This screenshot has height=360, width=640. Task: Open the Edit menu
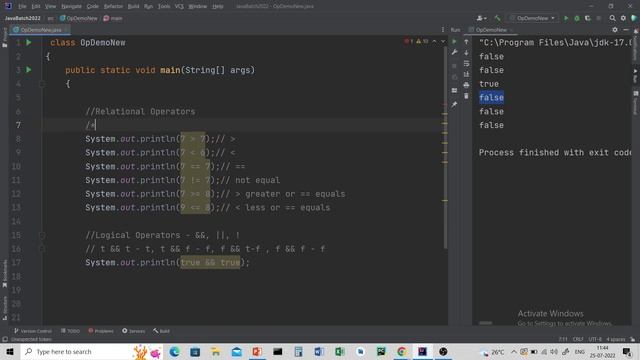[36, 6]
